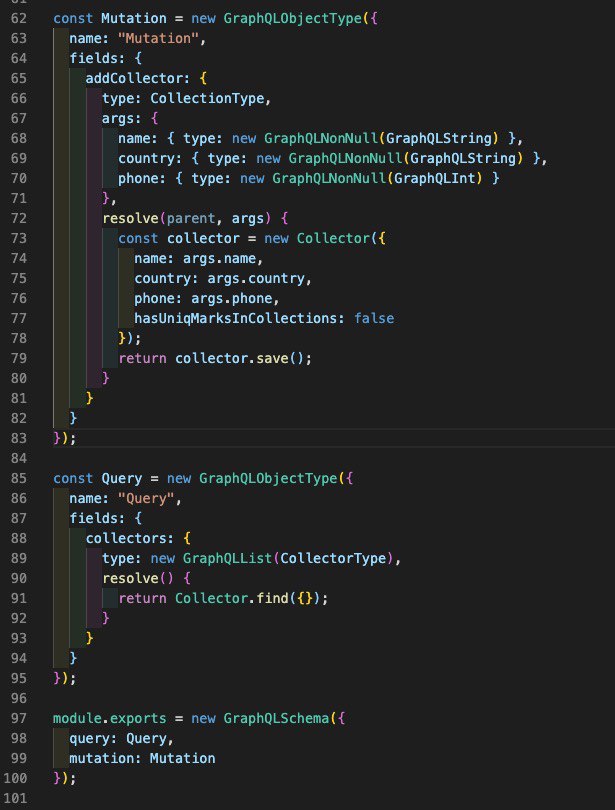Click args.phone on line 76
Image resolution: width=615 pixels, height=810 pixels.
231,298
